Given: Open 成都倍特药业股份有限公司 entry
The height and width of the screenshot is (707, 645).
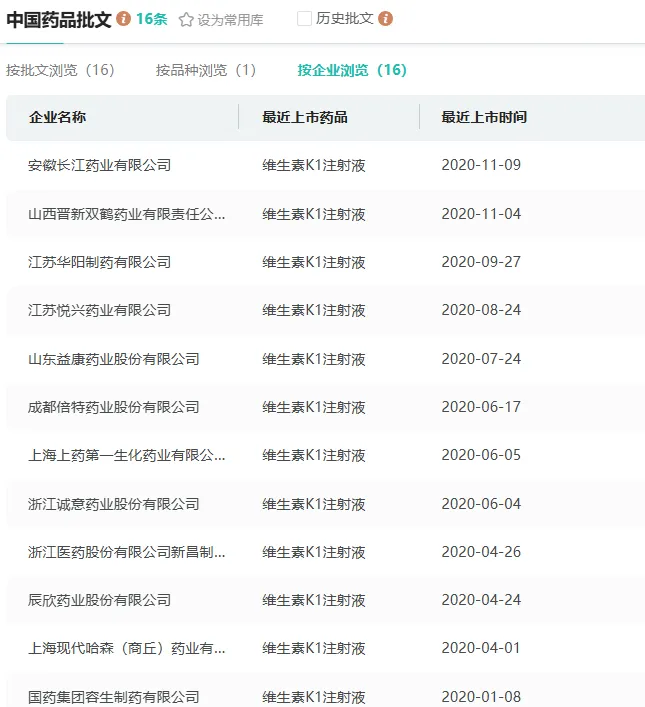Looking at the screenshot, I should (114, 407).
